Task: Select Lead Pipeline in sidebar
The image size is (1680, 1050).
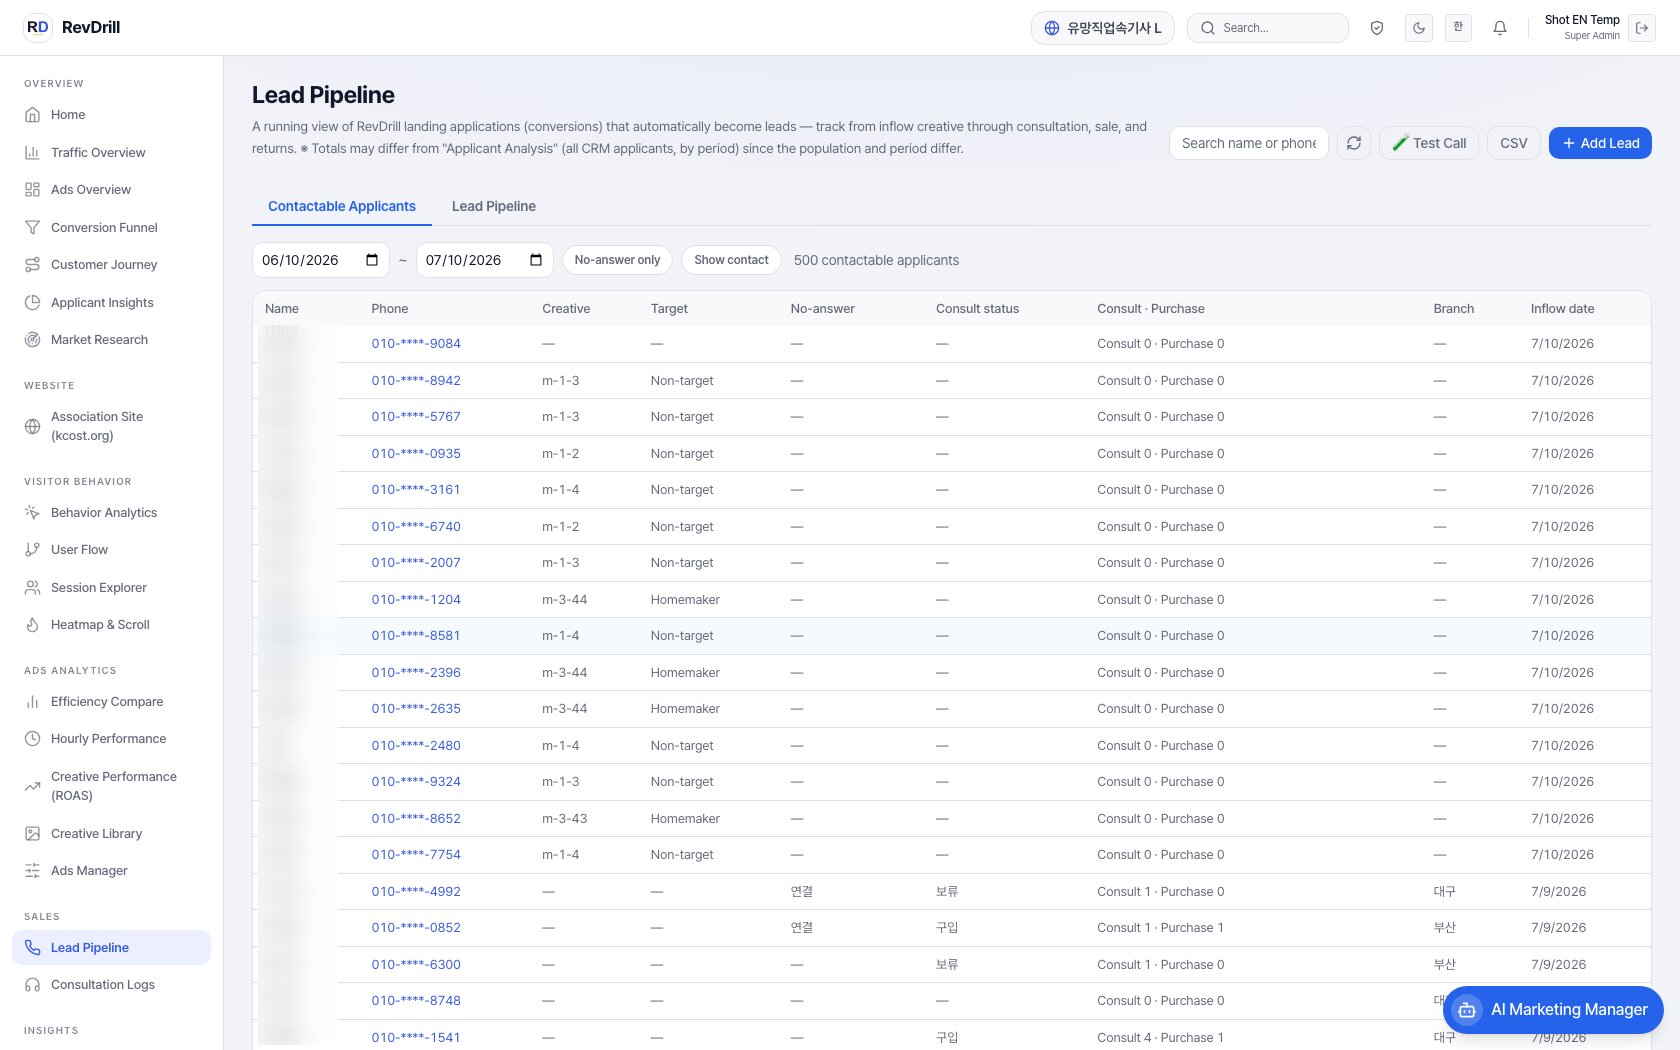Action: click(111, 948)
